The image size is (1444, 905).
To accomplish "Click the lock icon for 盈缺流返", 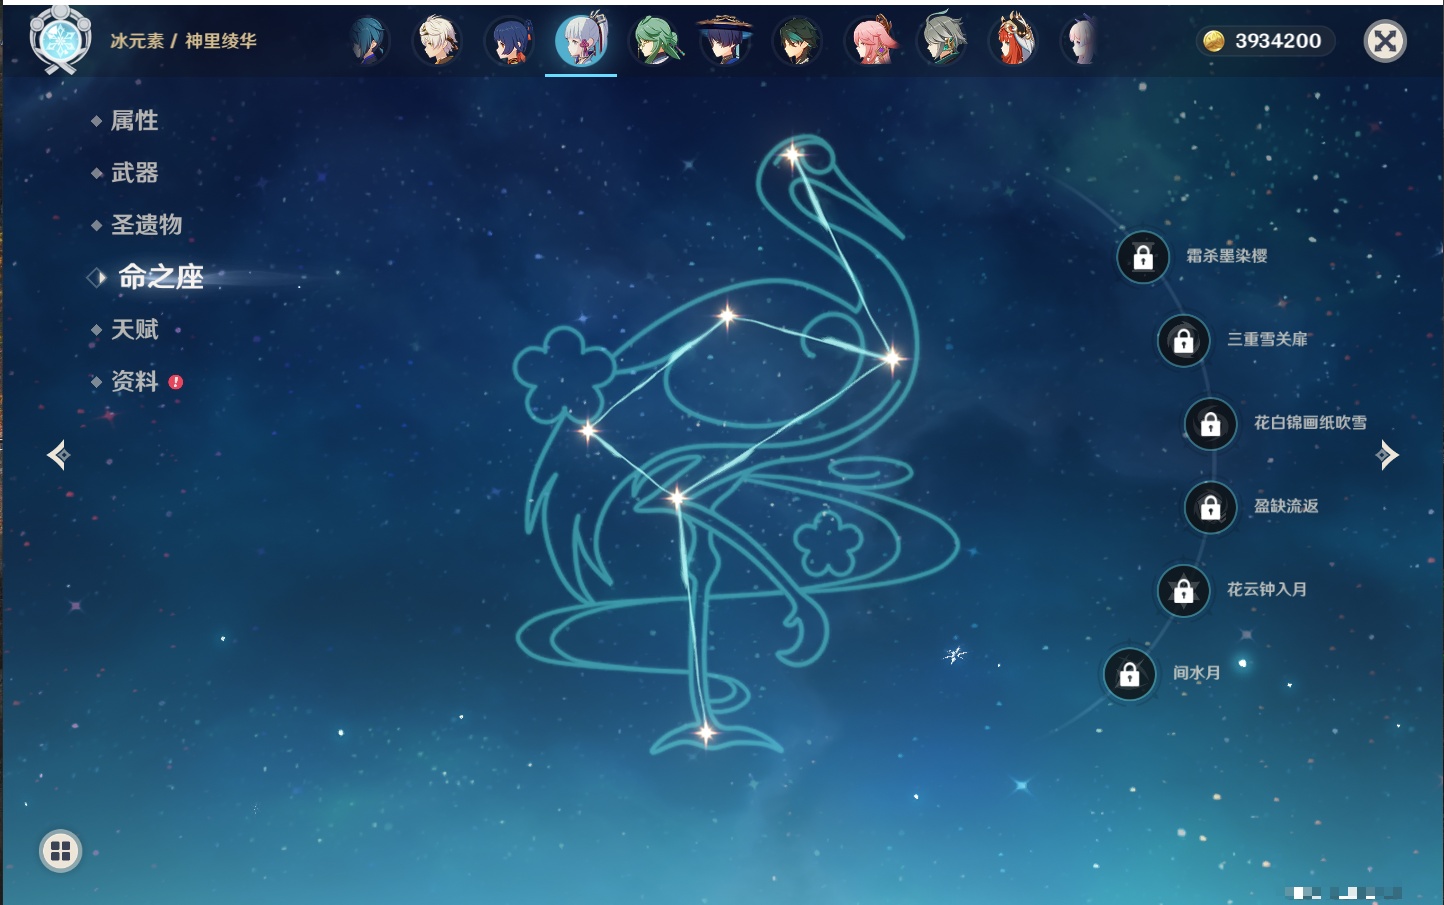I will tap(1210, 507).
